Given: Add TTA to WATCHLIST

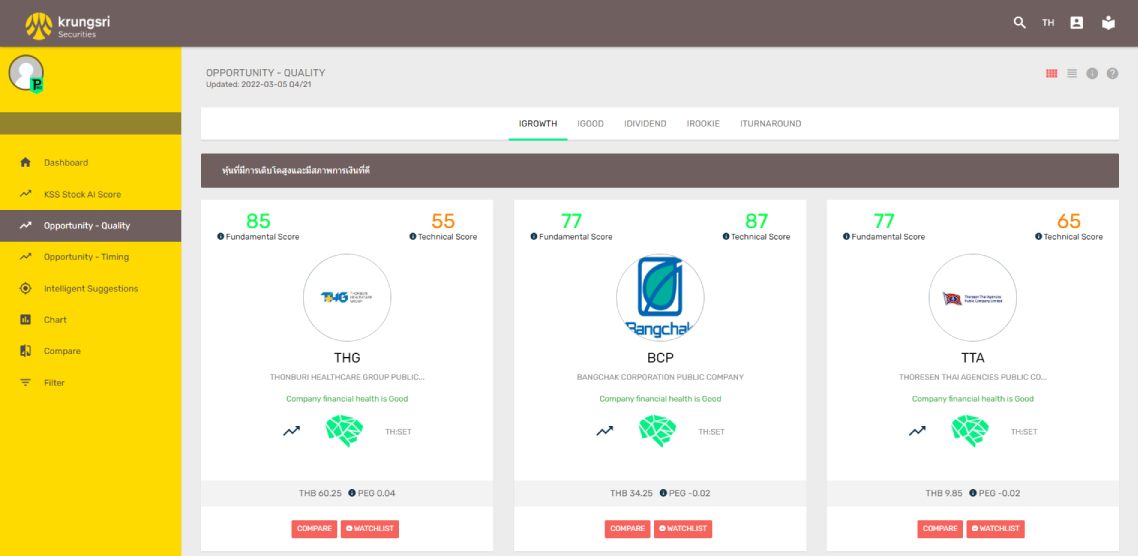Looking at the screenshot, I should coord(996,529).
